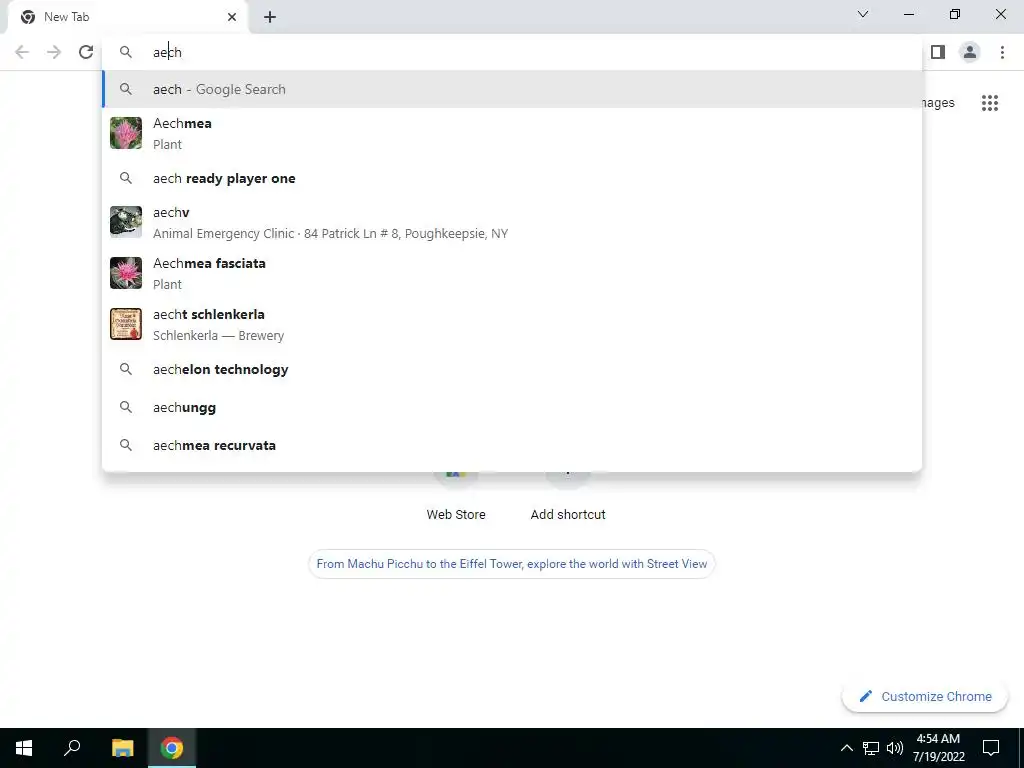Screen dimensions: 1024x768
Task: Open the taskbar clock and date
Action: 938,748
